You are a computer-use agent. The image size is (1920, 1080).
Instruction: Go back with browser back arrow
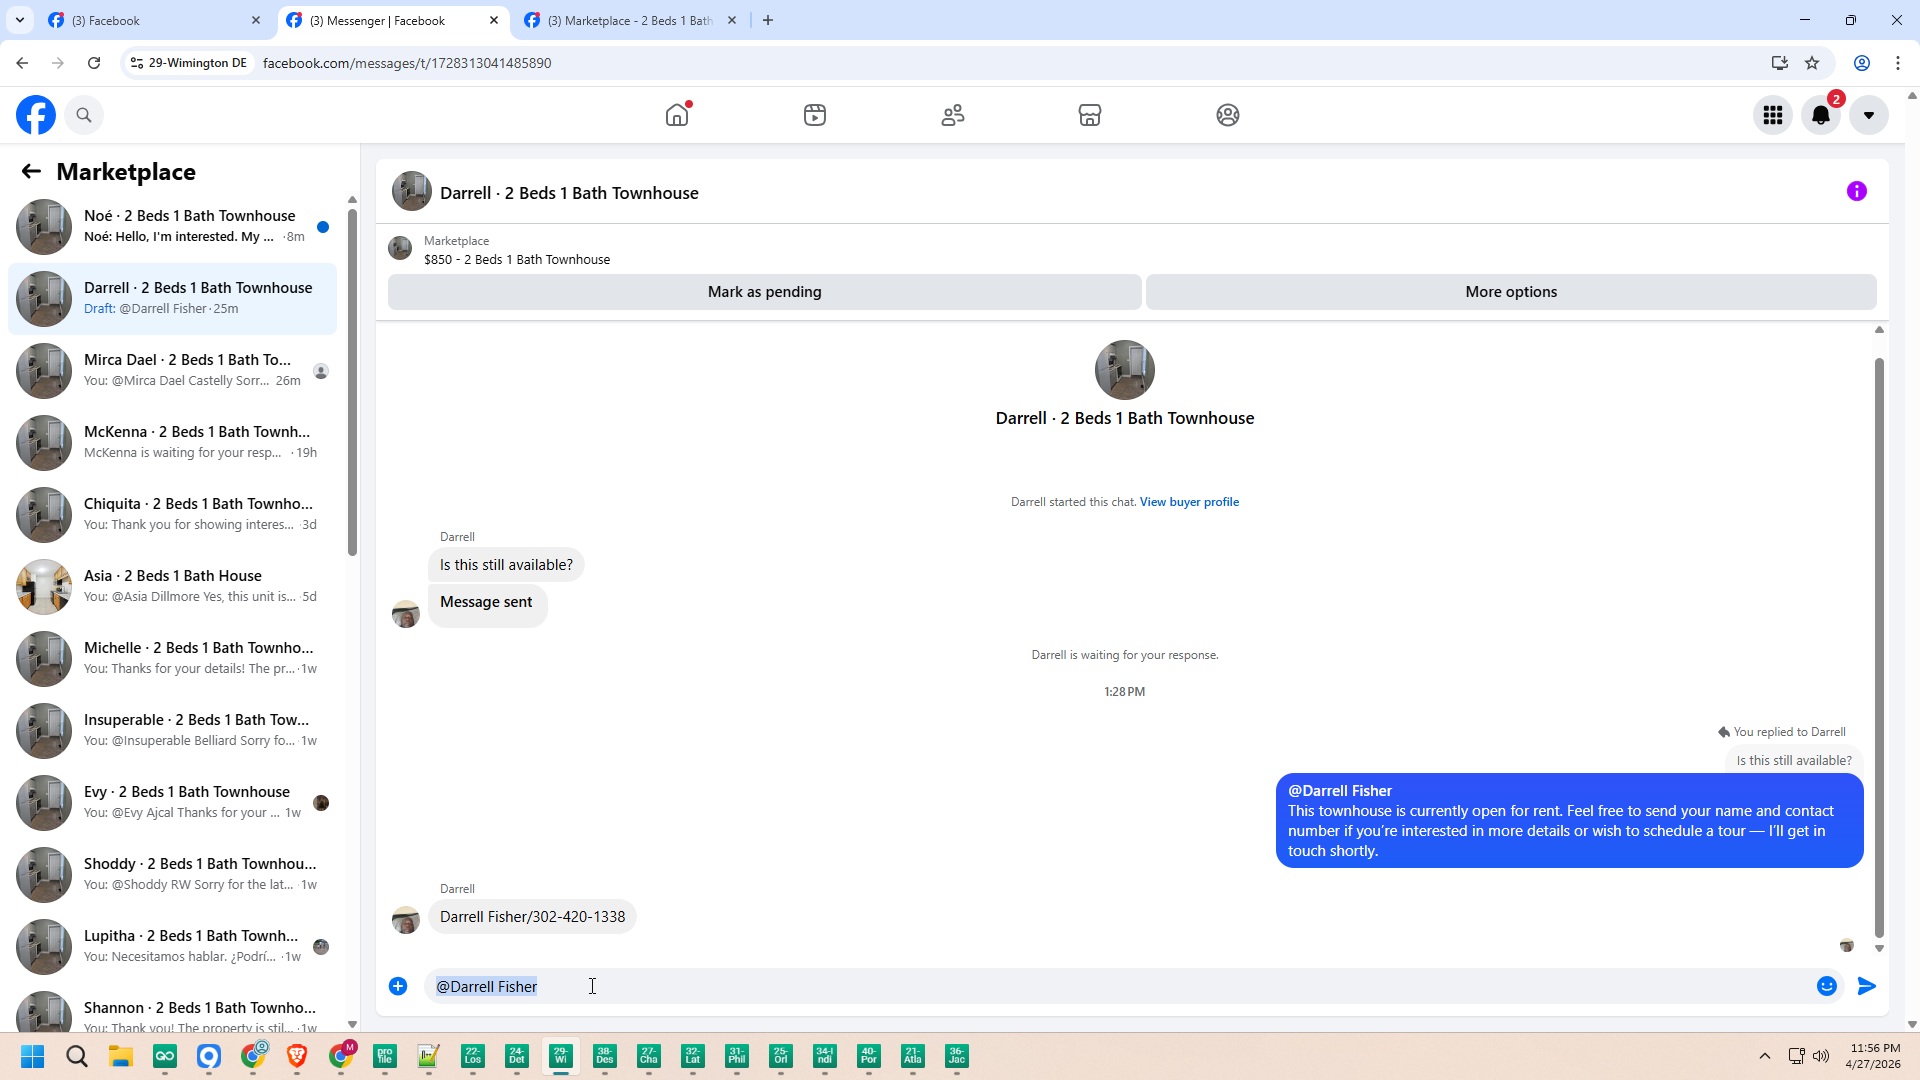22,63
